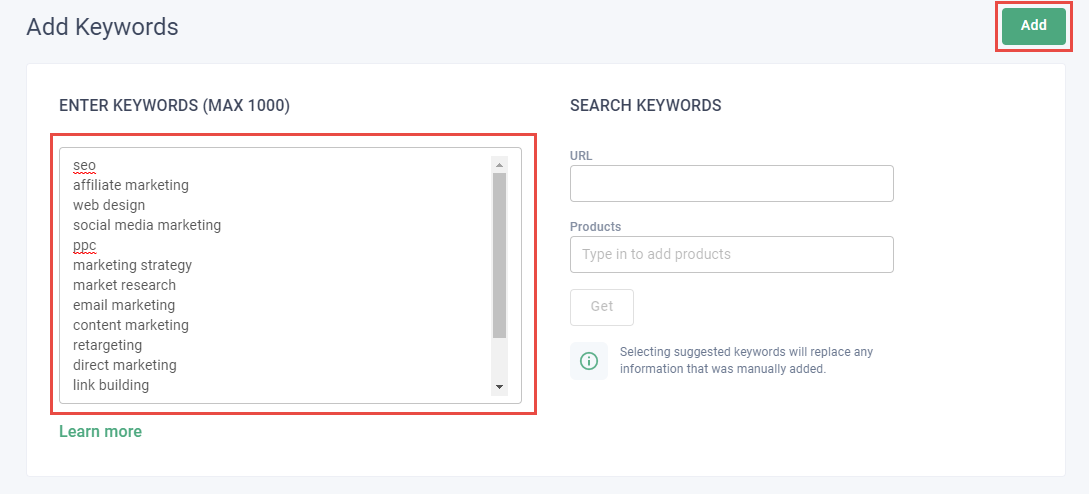Click the 'market research' keyword line
The width and height of the screenshot is (1089, 494).
pyautogui.click(x=124, y=285)
